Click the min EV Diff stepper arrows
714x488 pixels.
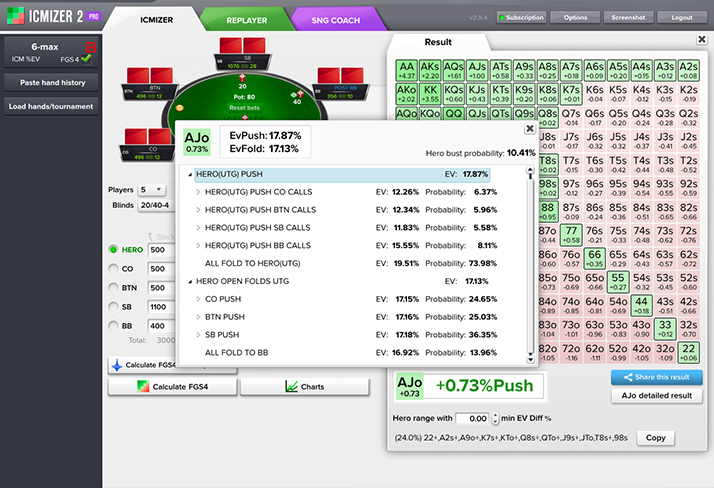(x=495, y=418)
